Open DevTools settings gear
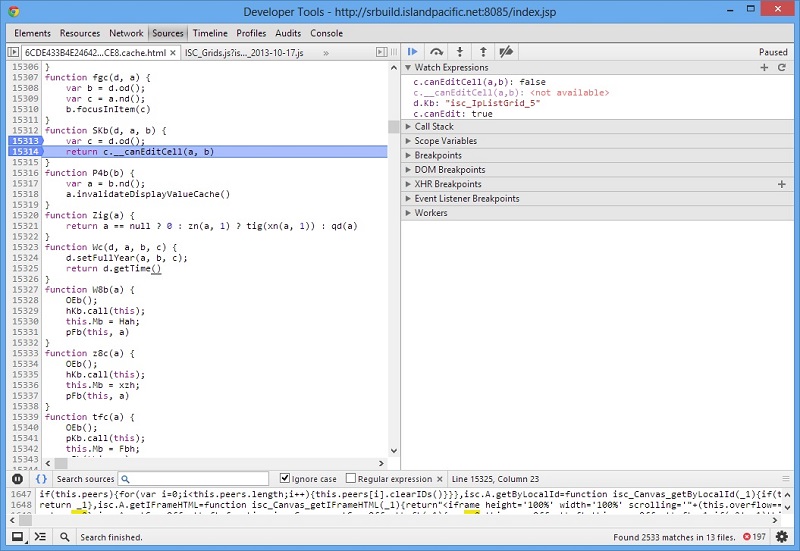The height and width of the screenshot is (551, 800). tap(780, 537)
